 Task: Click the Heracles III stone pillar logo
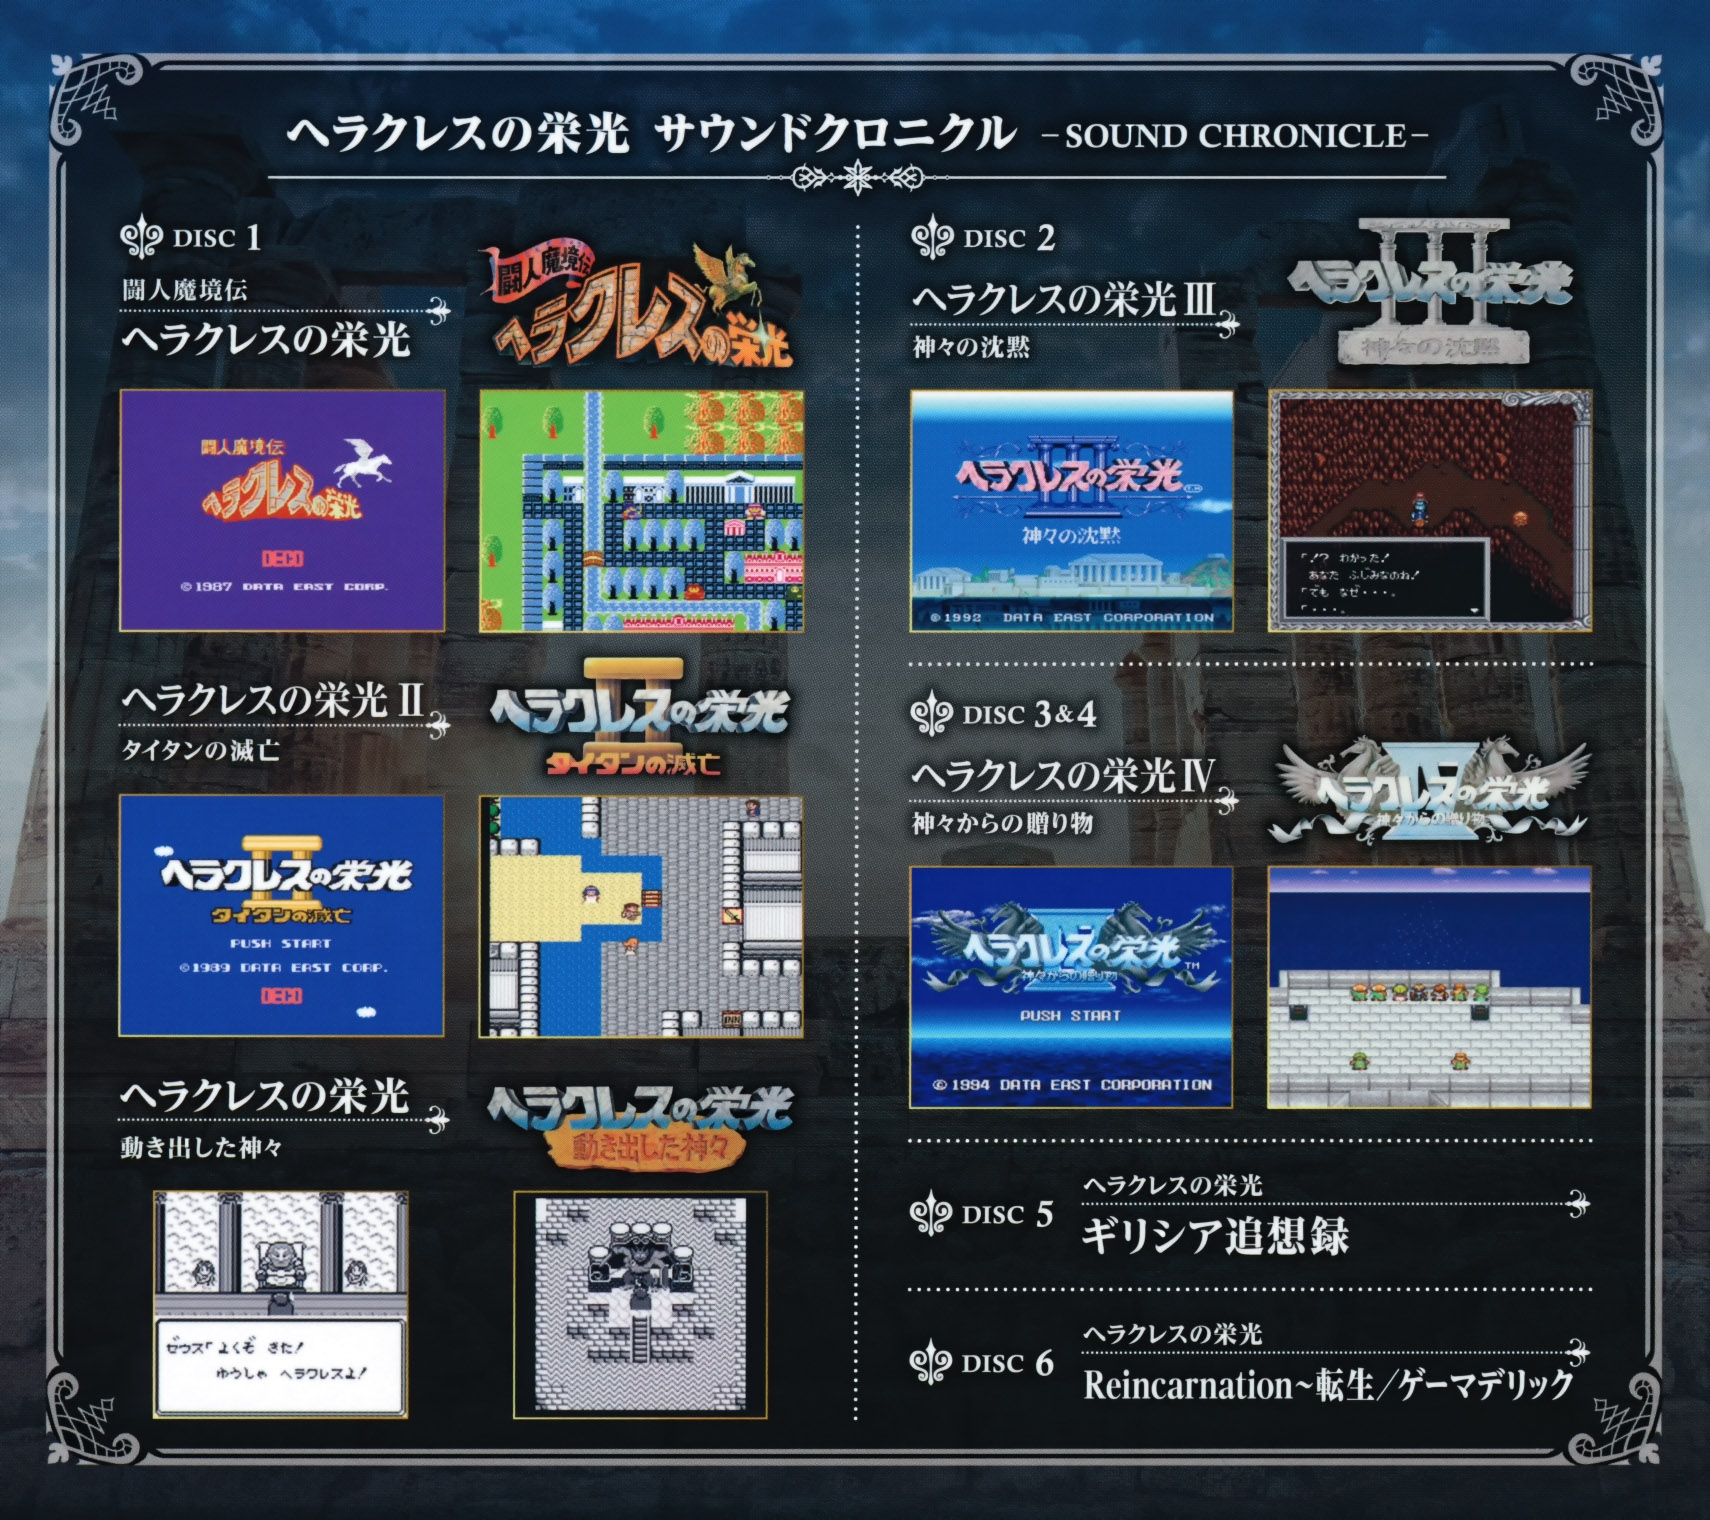[1430, 291]
